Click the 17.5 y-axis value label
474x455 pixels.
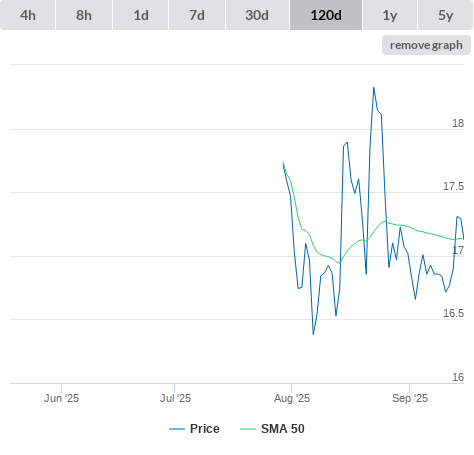coord(453,186)
